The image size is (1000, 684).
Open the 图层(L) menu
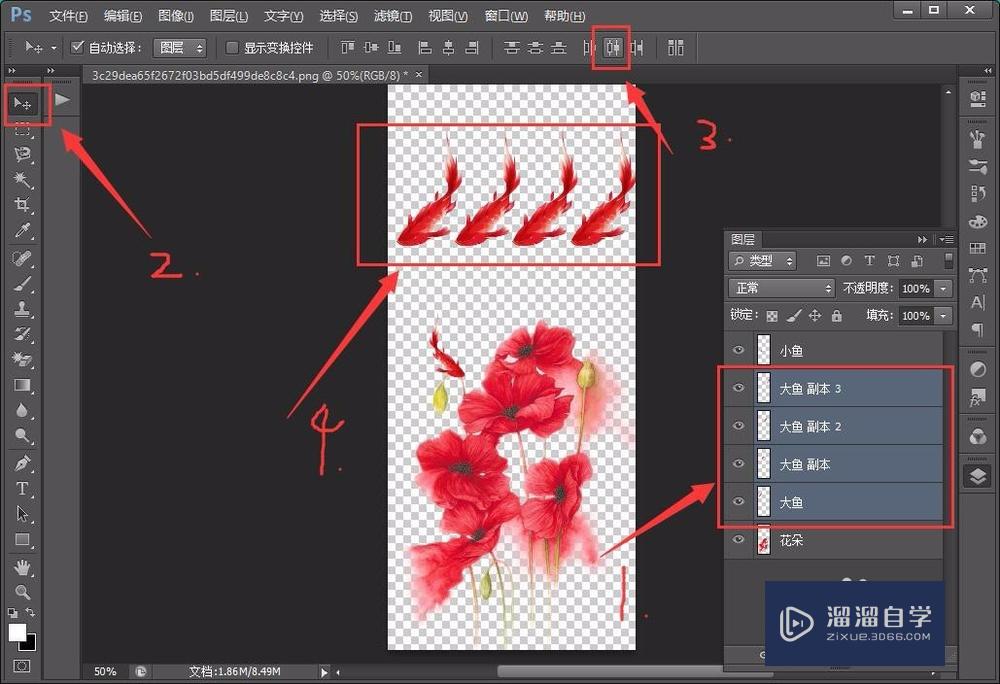228,16
